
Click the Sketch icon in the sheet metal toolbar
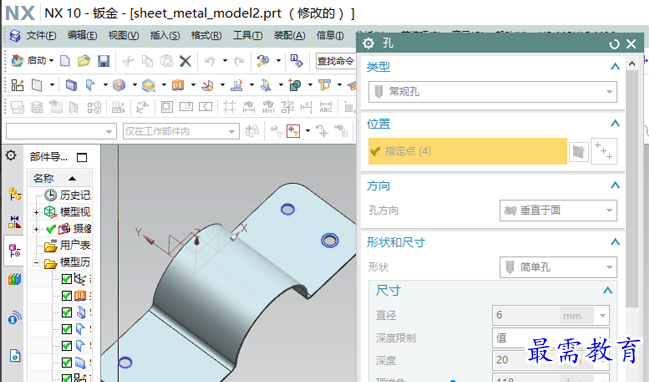pyautogui.click(x=17, y=85)
